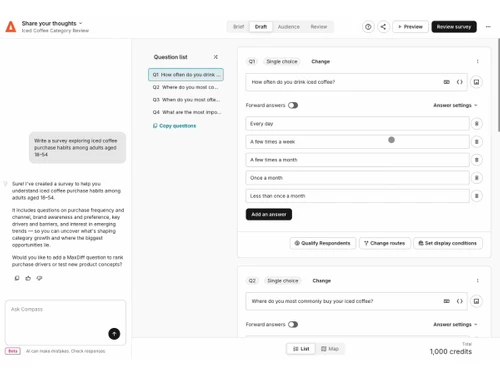
Task: Give thumbs up to Compass response
Action: point(28,278)
